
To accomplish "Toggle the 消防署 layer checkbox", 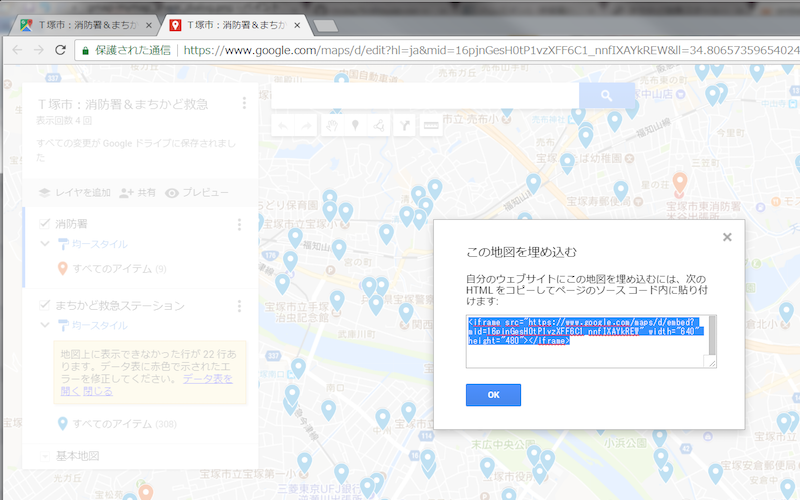I will (x=44, y=223).
